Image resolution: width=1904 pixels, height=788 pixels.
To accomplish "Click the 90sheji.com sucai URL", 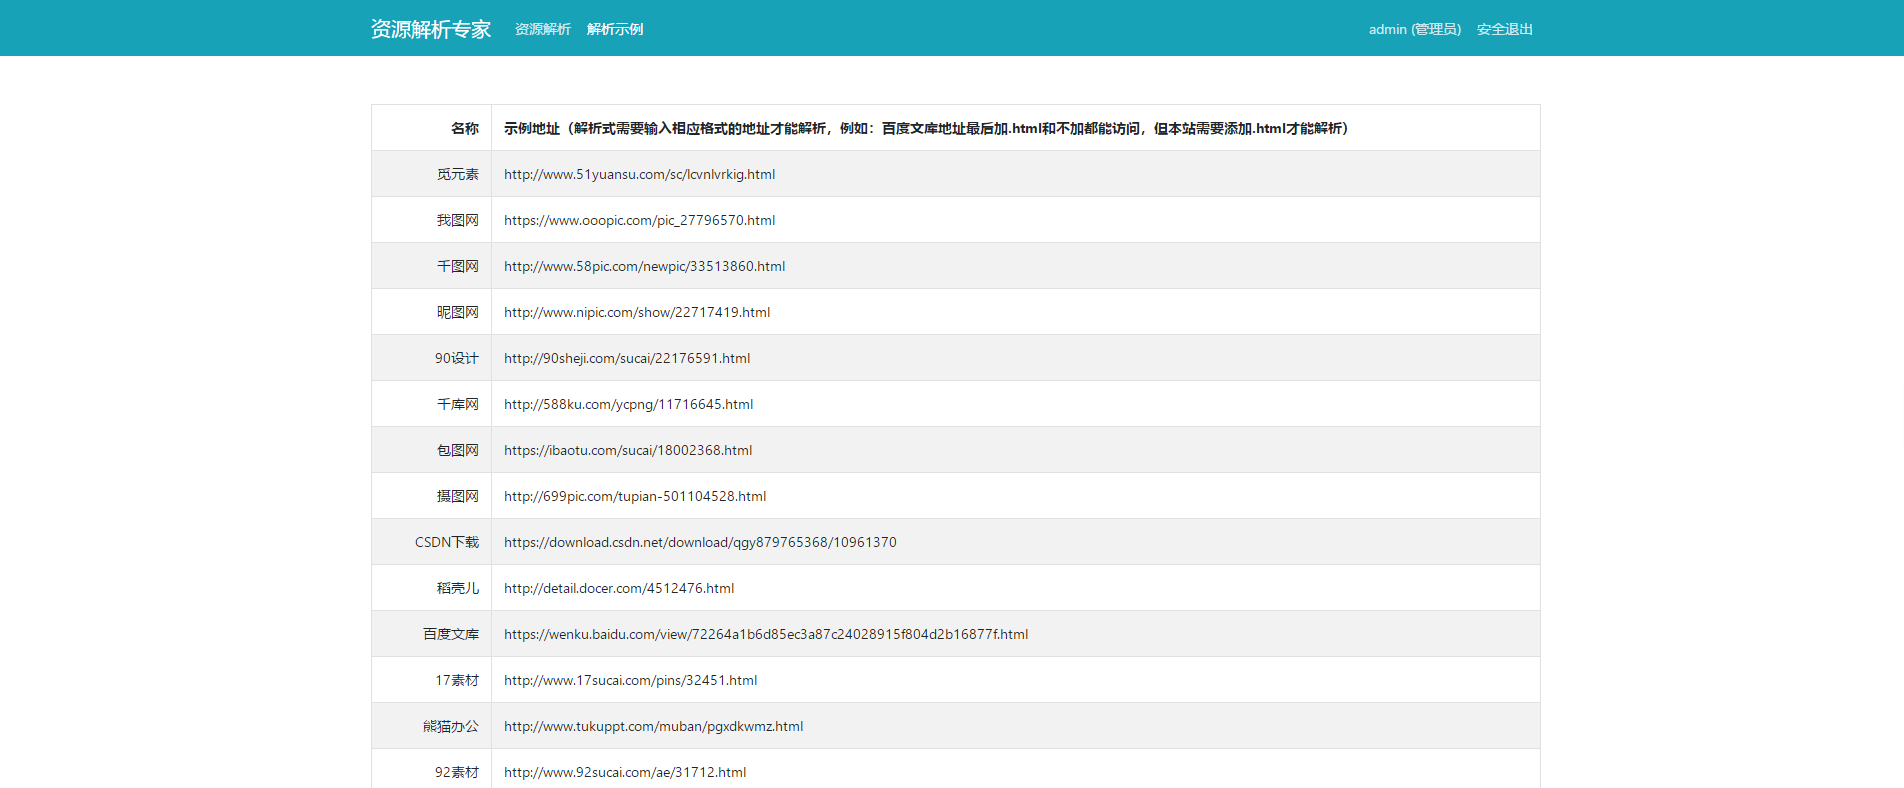I will 627,358.
